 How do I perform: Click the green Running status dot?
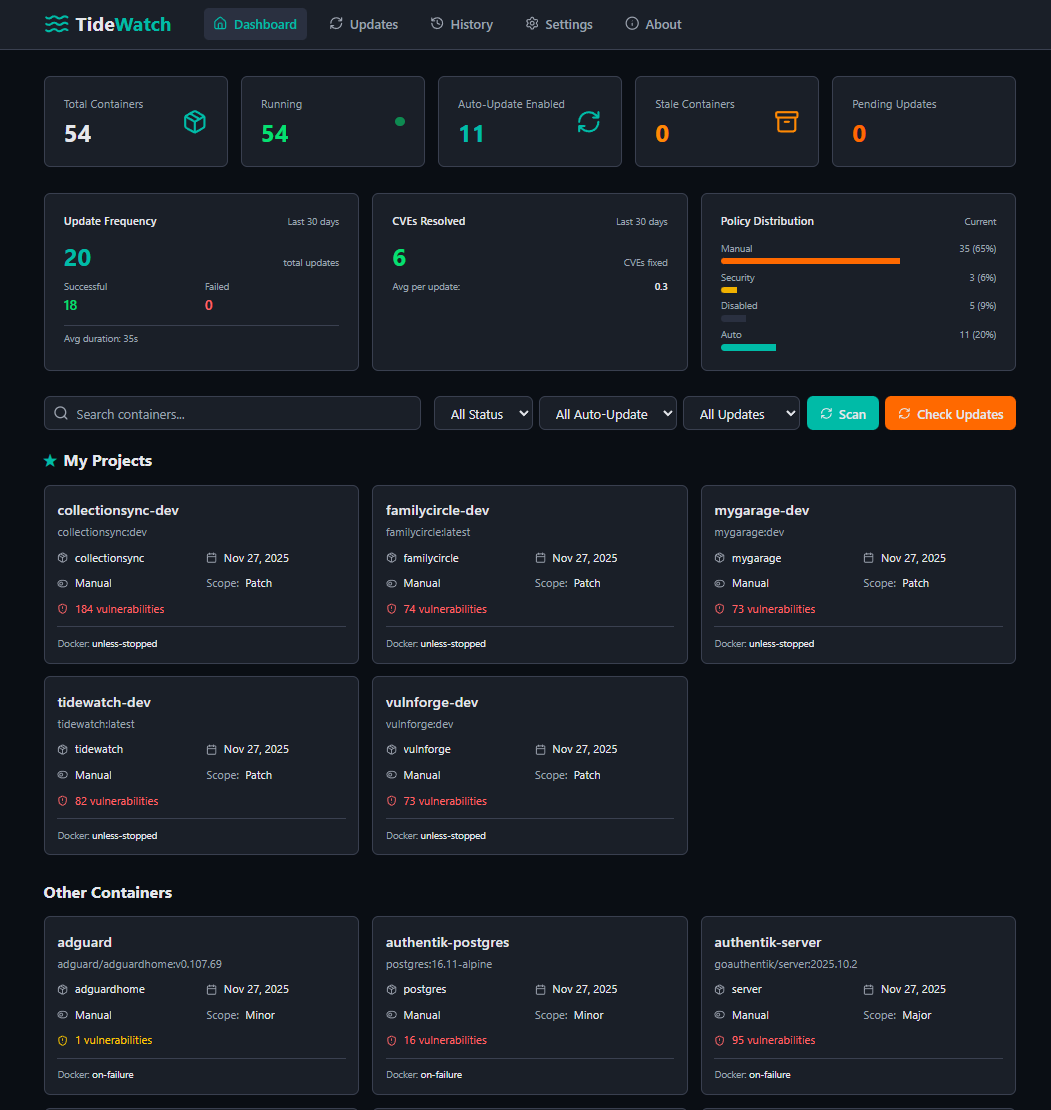pyautogui.click(x=400, y=122)
